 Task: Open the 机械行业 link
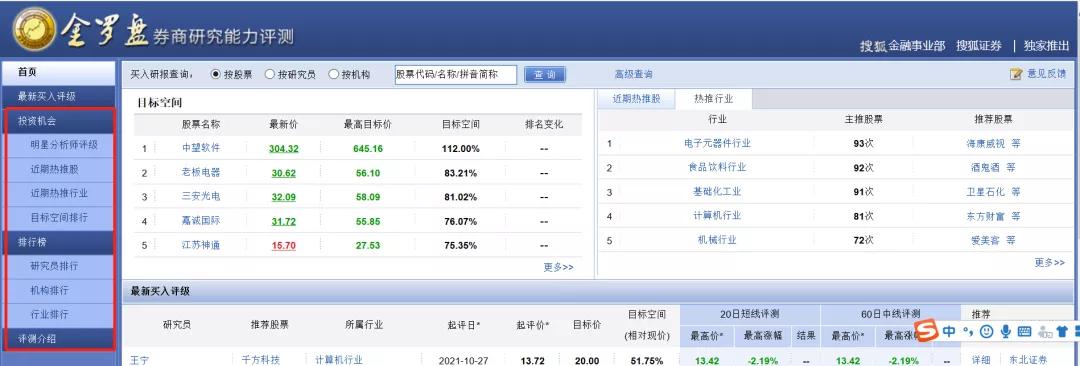717,240
